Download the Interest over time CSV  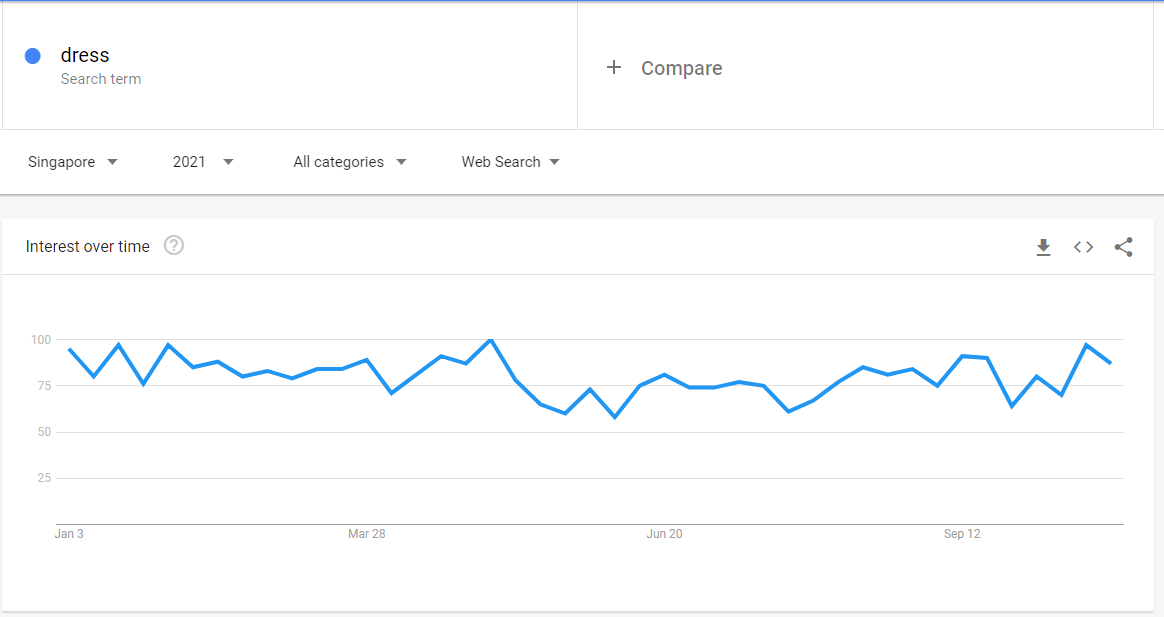[1043, 247]
